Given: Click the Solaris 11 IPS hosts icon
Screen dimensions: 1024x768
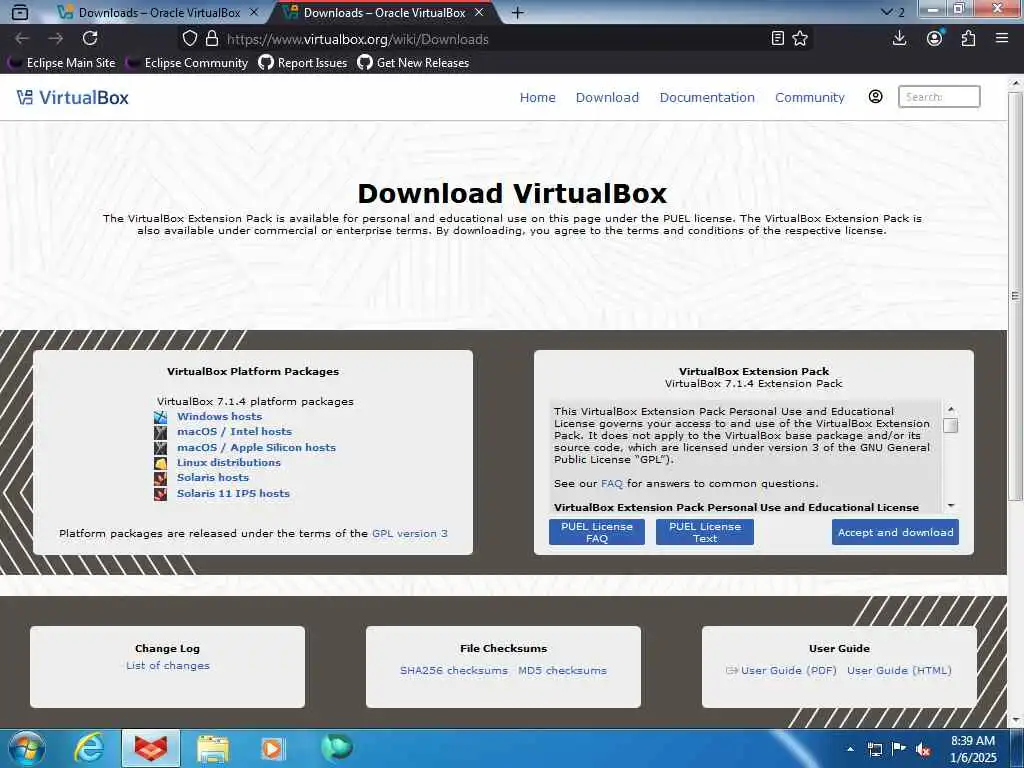Looking at the screenshot, I should point(161,494).
